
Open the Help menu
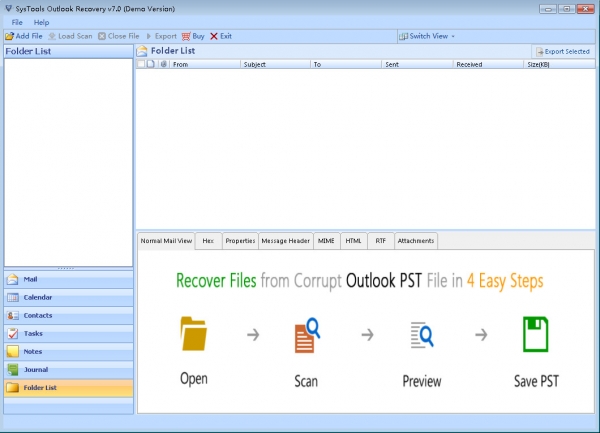[41, 23]
